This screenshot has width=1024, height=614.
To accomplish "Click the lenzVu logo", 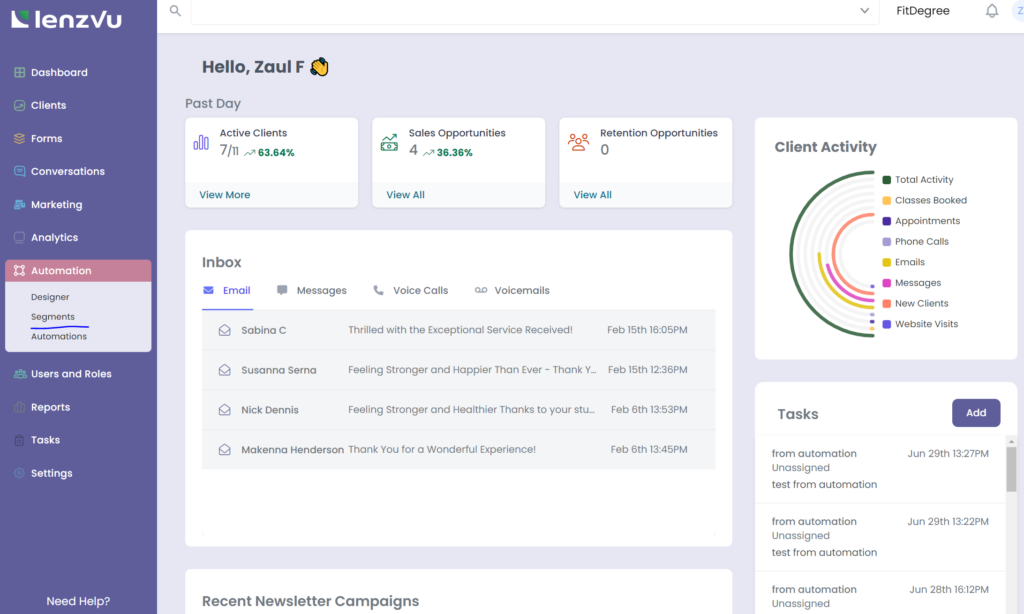I will point(66,17).
